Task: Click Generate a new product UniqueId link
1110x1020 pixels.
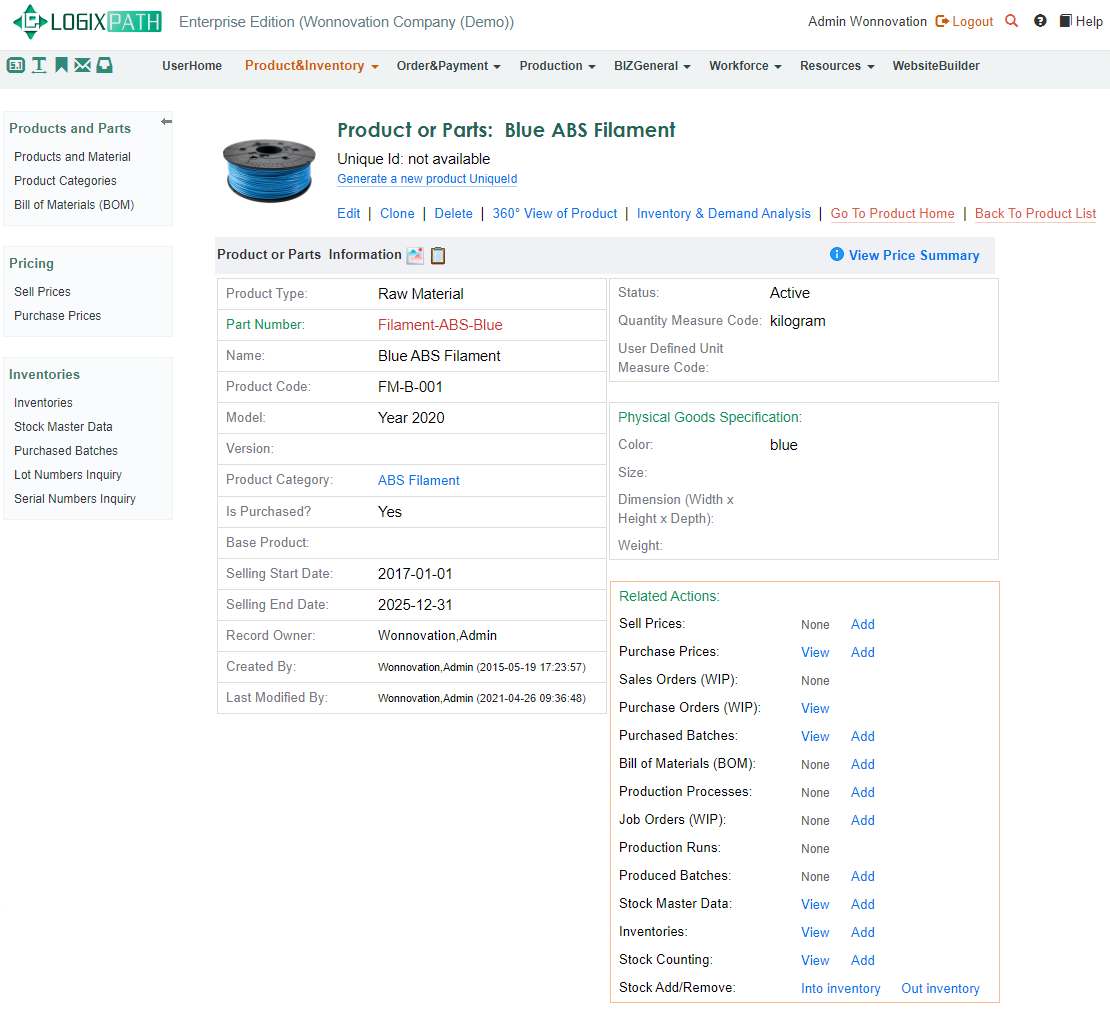Action: tap(427, 179)
